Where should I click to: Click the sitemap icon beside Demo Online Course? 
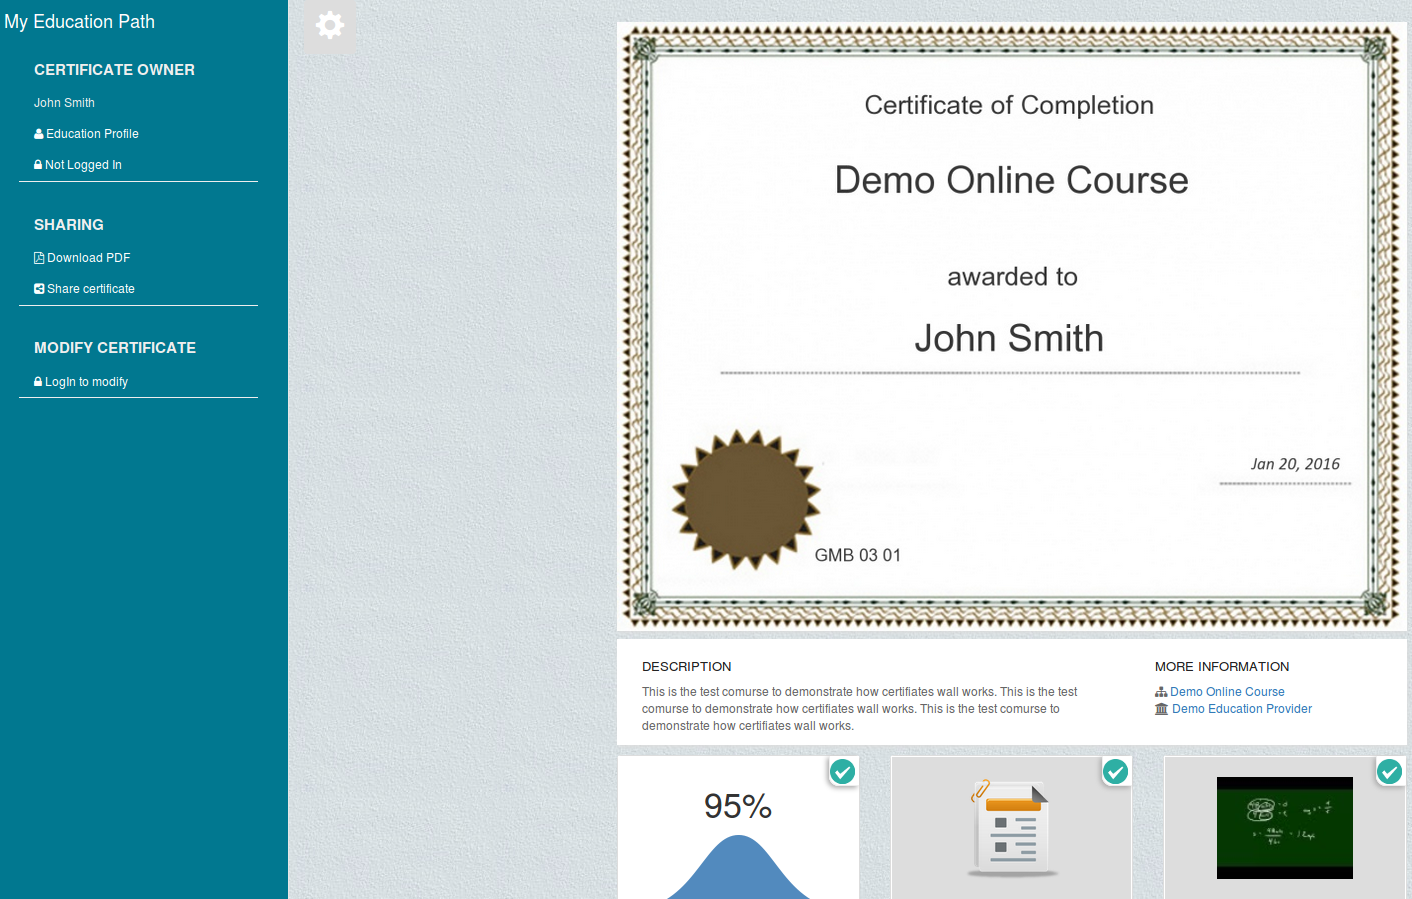tap(1161, 692)
